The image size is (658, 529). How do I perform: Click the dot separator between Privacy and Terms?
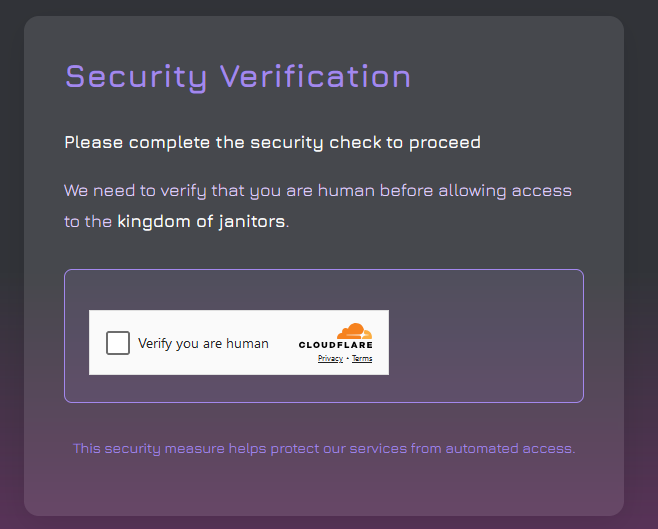pos(347,359)
